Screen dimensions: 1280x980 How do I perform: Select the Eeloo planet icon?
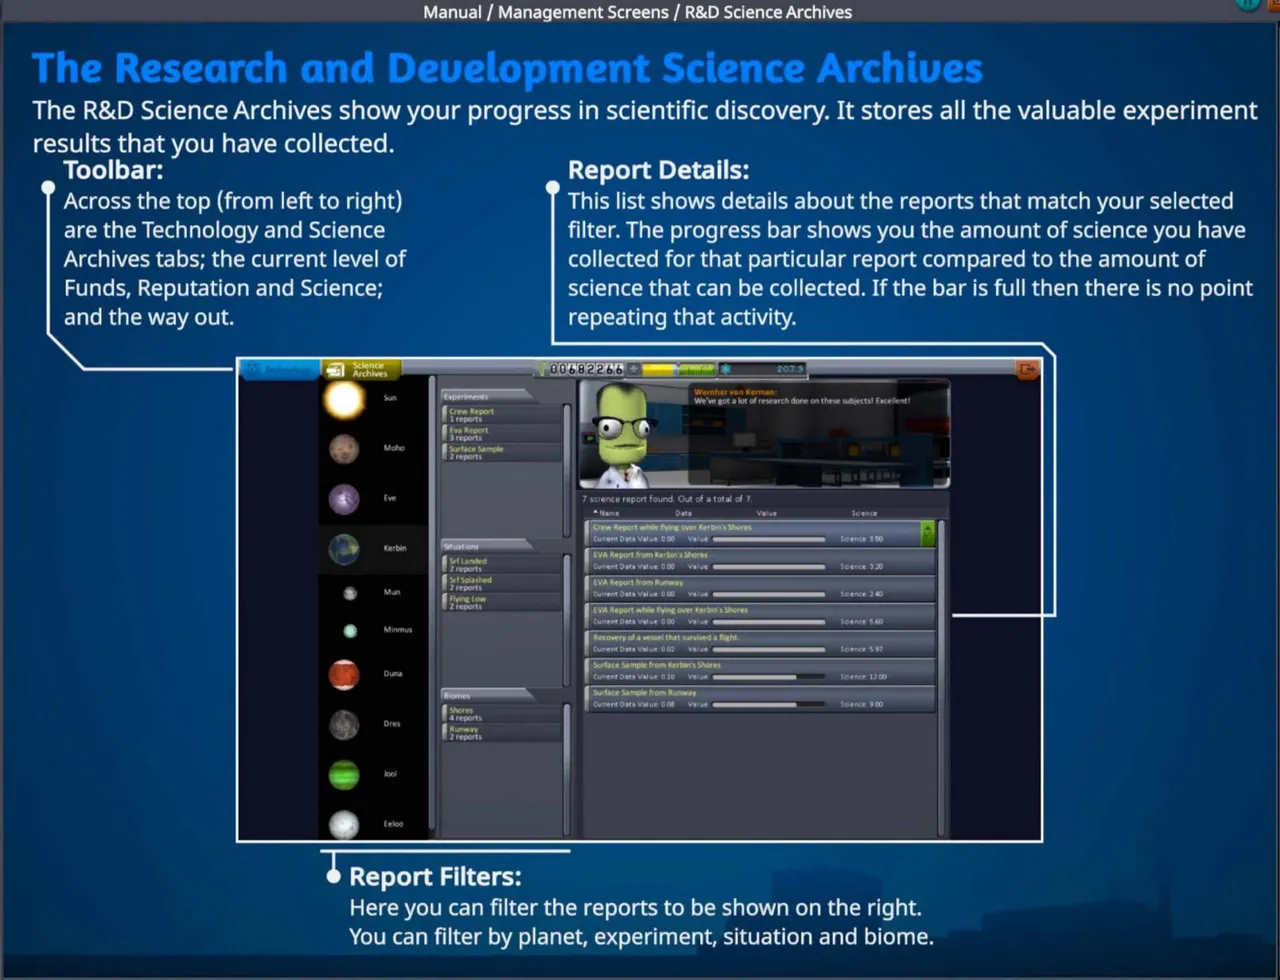(344, 824)
